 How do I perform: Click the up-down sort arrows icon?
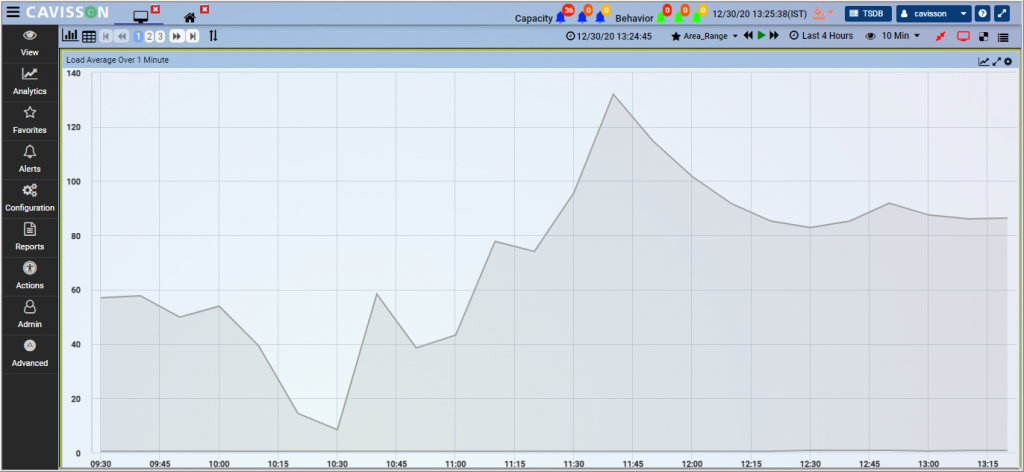213,36
